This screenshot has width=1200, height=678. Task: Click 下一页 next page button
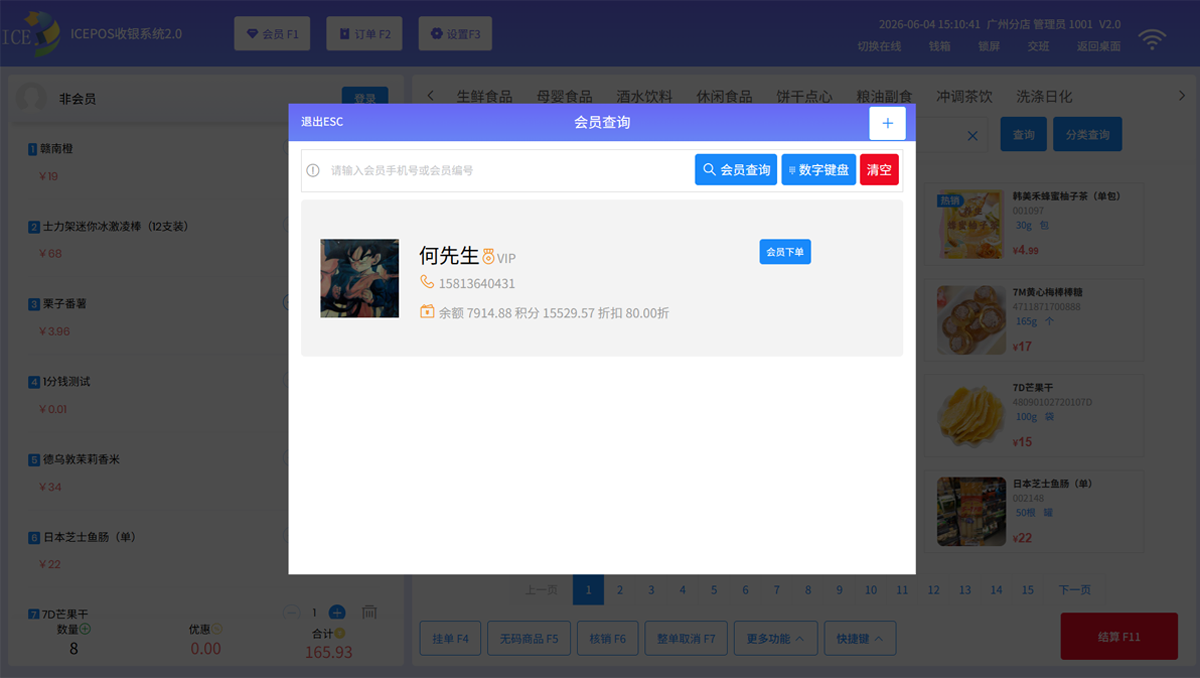click(x=1075, y=590)
